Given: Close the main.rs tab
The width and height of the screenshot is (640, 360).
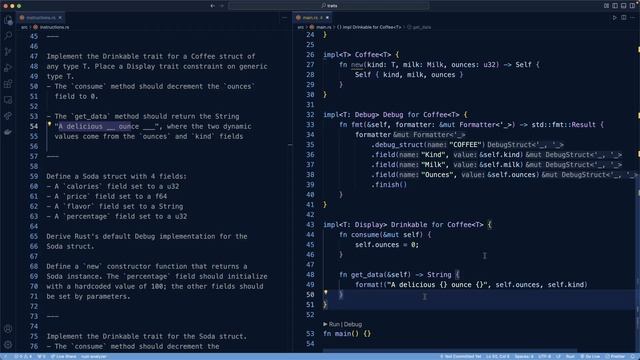Looking at the screenshot, I should click(327, 18).
